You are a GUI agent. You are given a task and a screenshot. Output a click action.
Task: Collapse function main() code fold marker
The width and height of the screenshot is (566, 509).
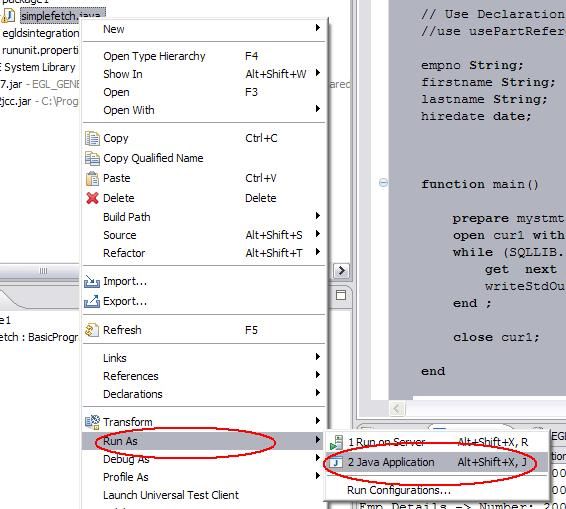coord(383,183)
